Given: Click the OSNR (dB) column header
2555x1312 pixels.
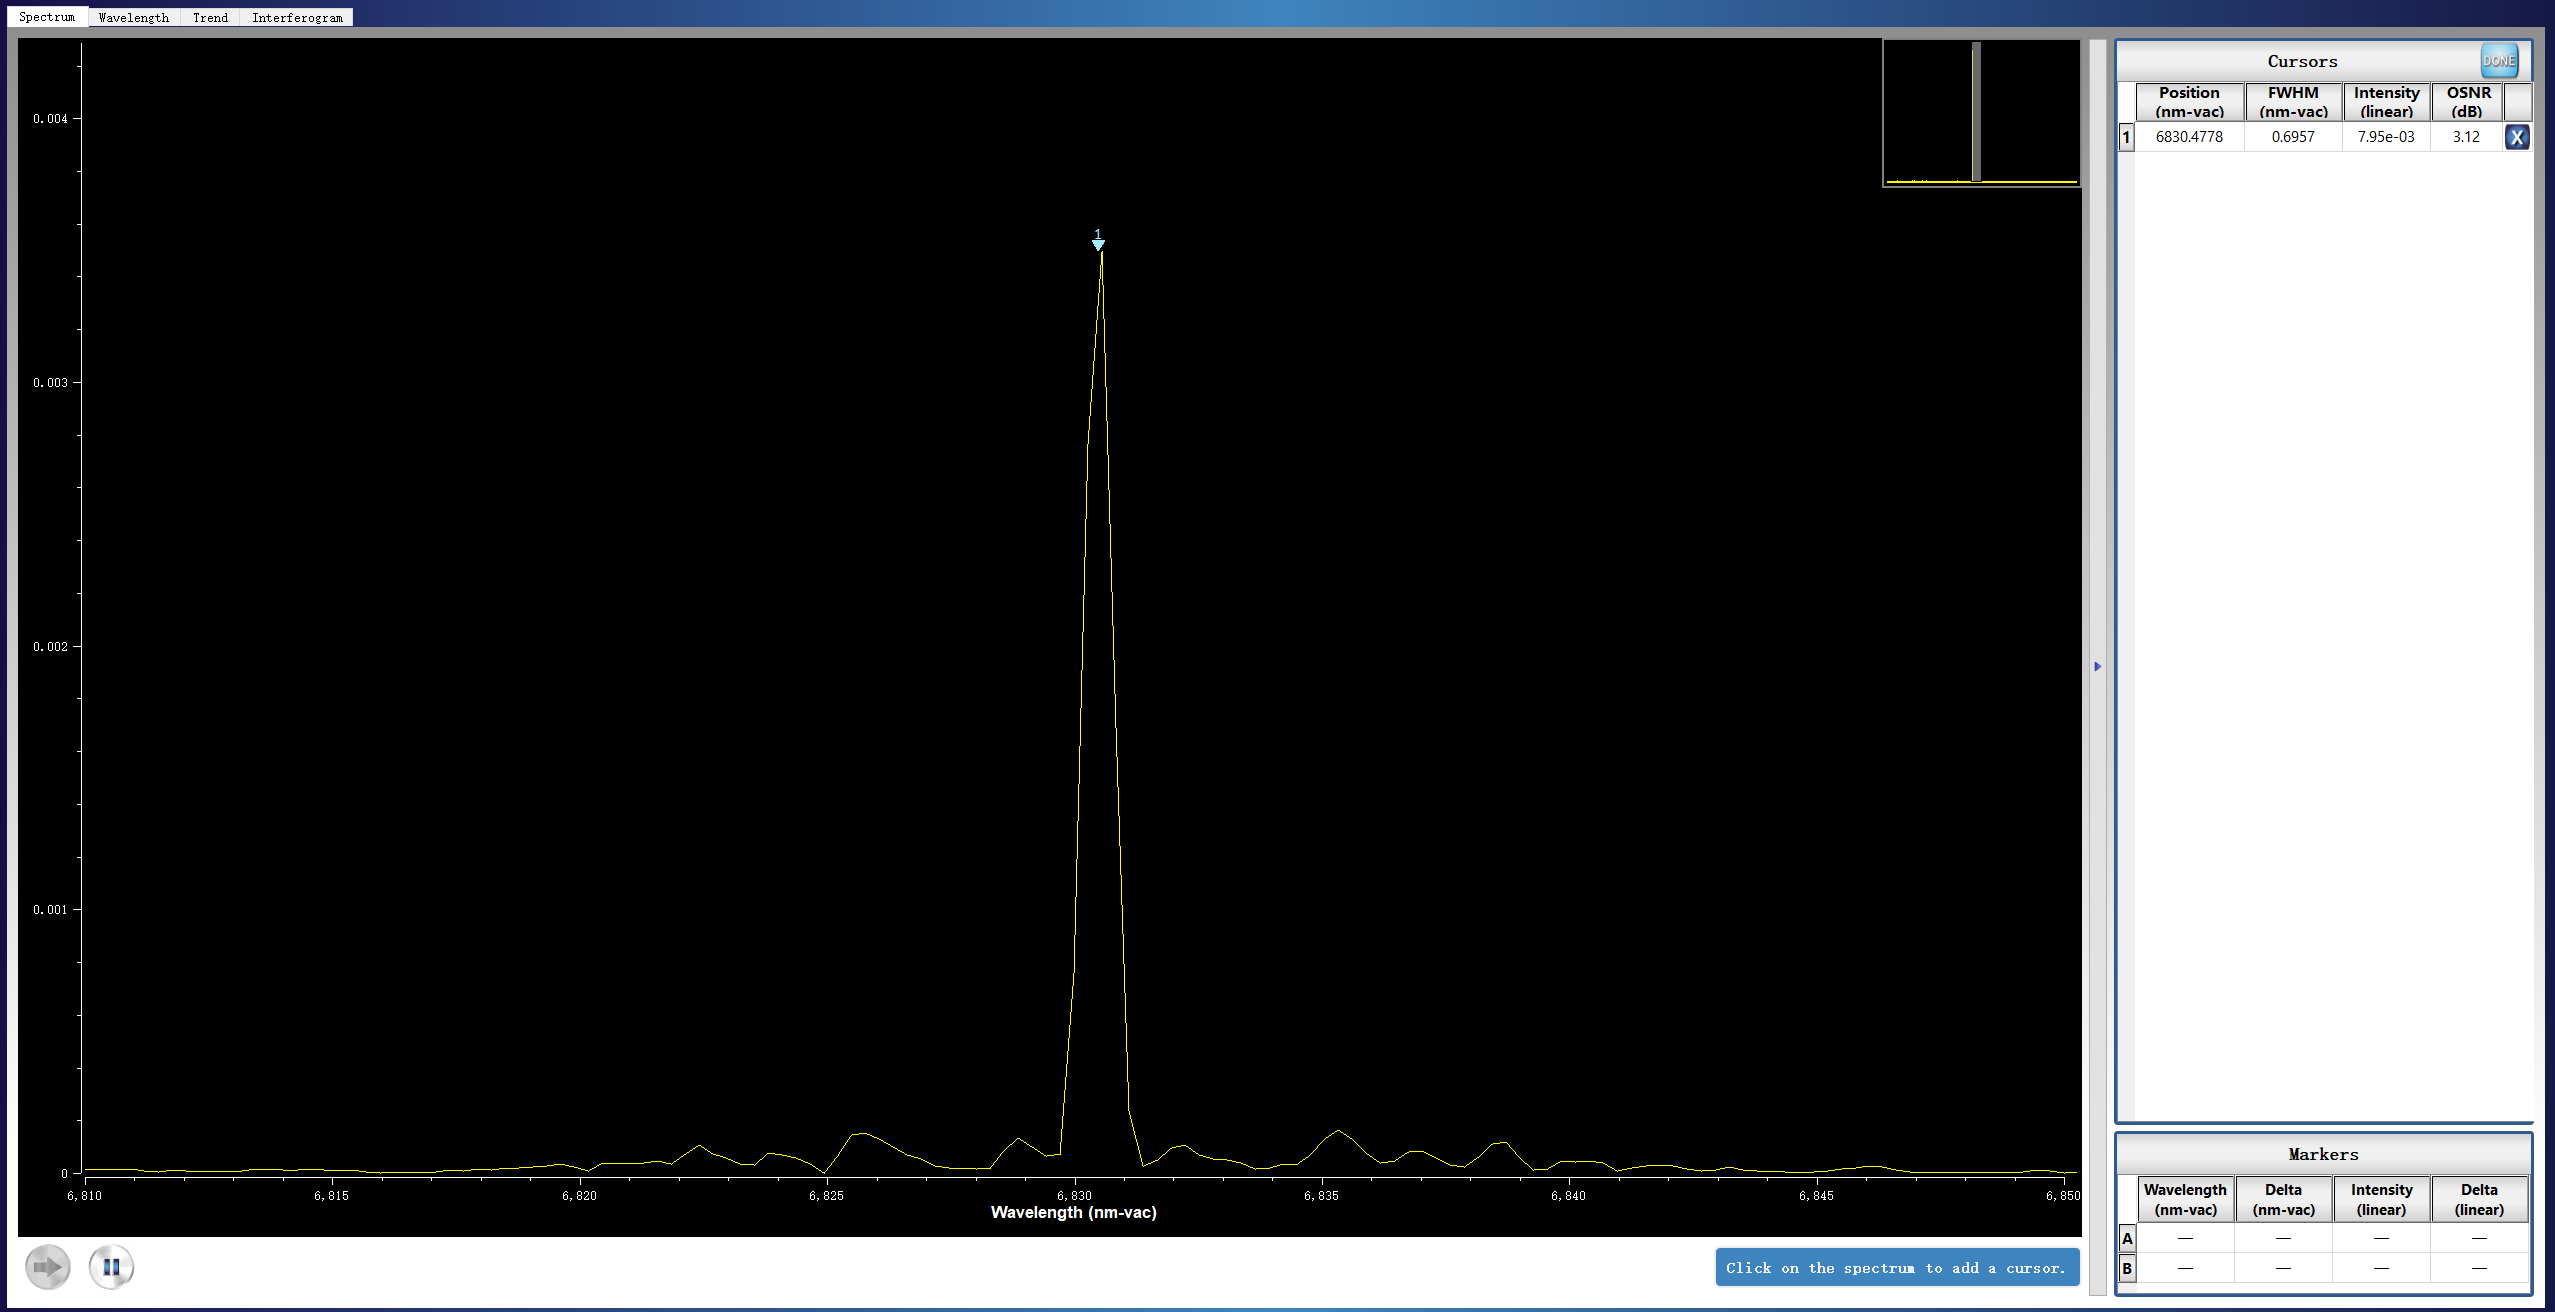Looking at the screenshot, I should pyautogui.click(x=2467, y=102).
